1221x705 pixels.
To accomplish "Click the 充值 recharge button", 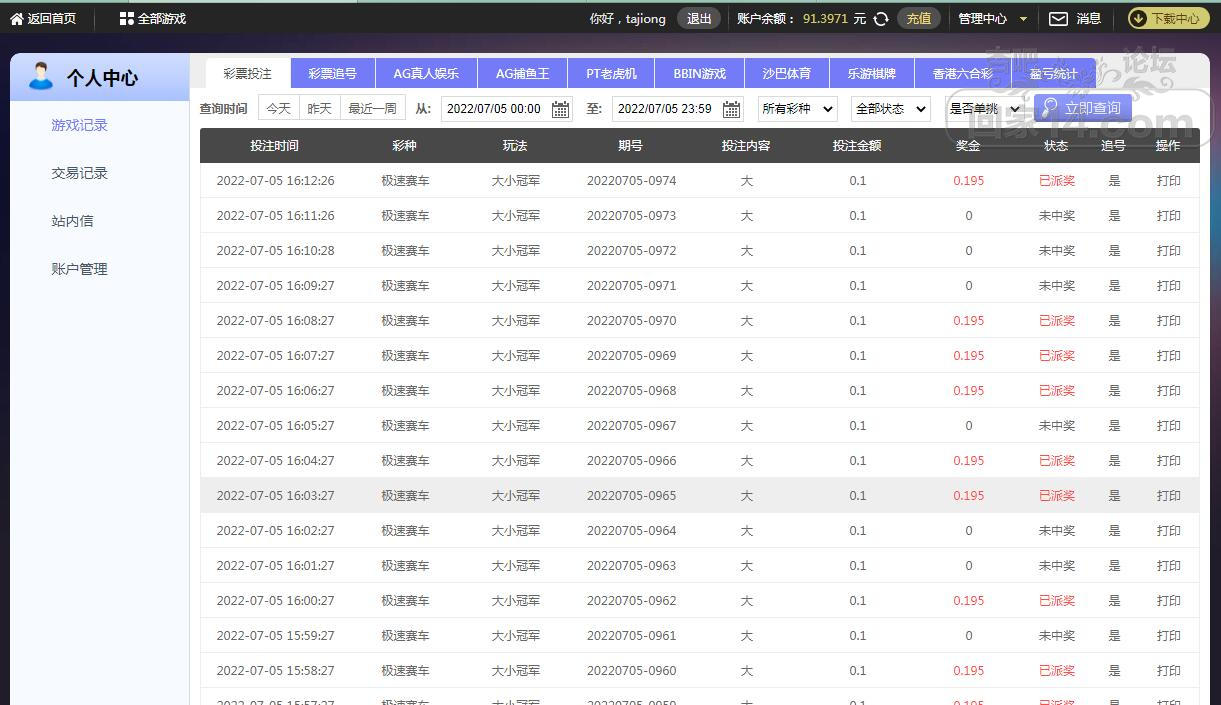I will [919, 18].
